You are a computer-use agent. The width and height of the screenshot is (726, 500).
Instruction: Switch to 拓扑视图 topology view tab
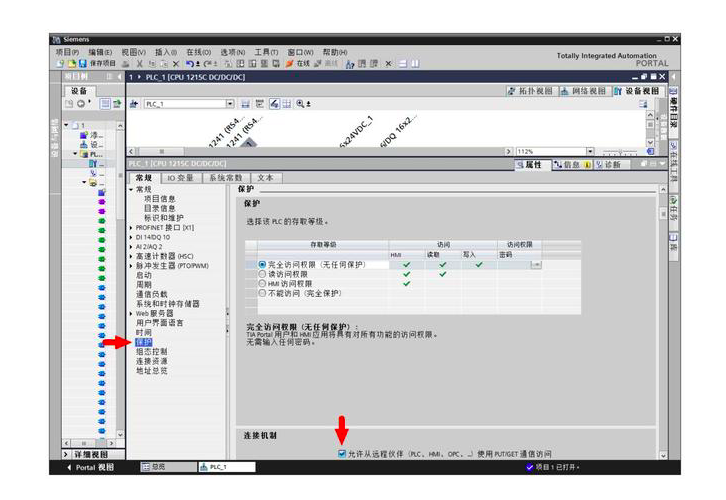tap(530, 91)
